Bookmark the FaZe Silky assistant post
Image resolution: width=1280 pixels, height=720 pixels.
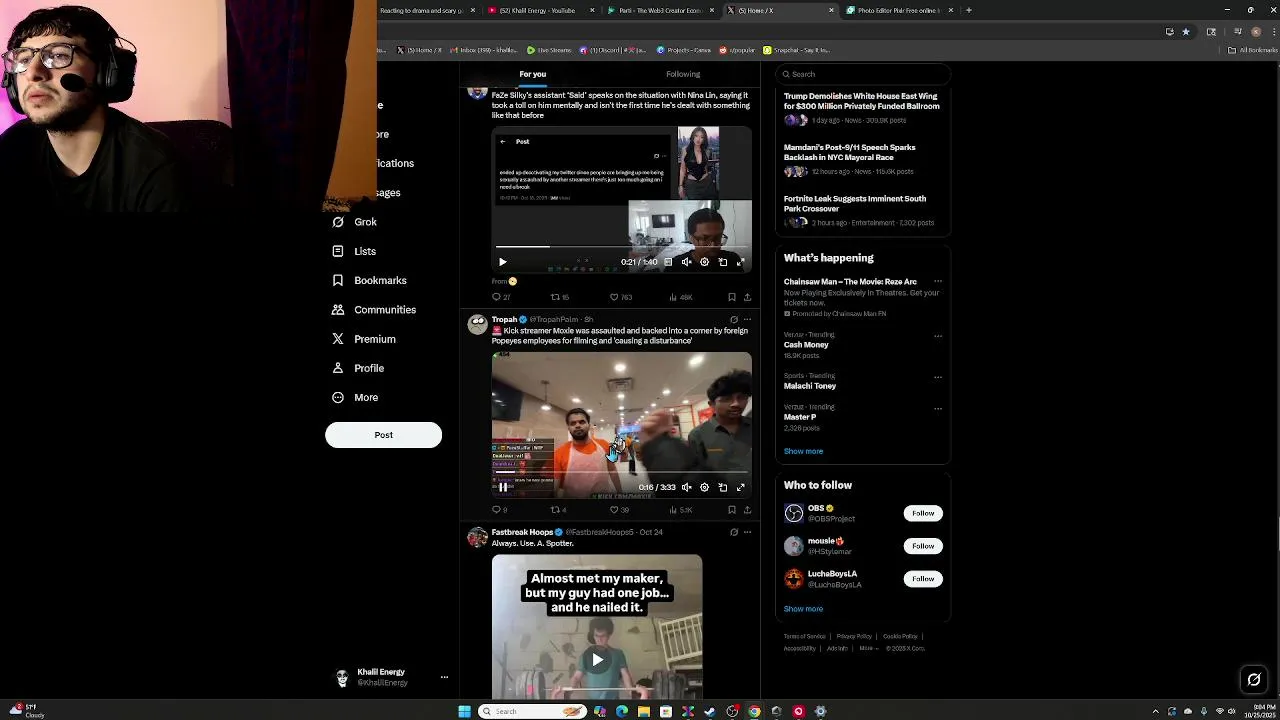coord(732,297)
